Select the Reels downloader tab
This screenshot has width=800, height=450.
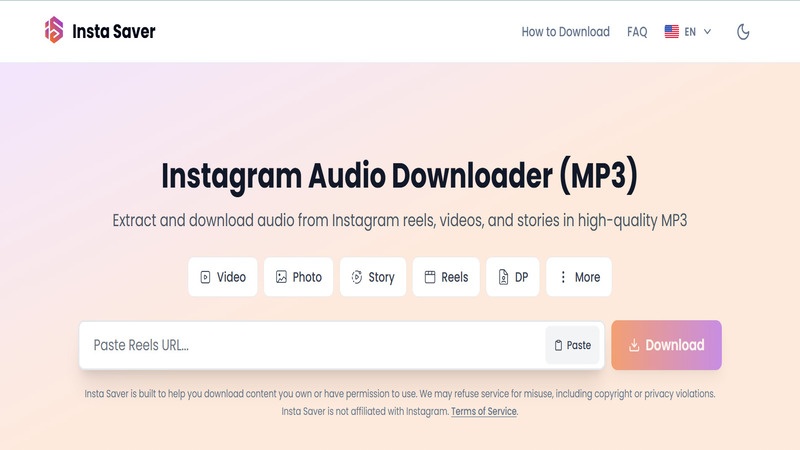click(x=446, y=277)
